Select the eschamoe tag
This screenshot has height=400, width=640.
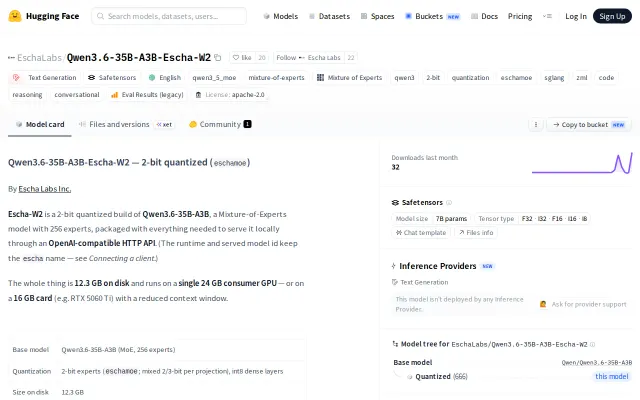pyautogui.click(x=516, y=78)
